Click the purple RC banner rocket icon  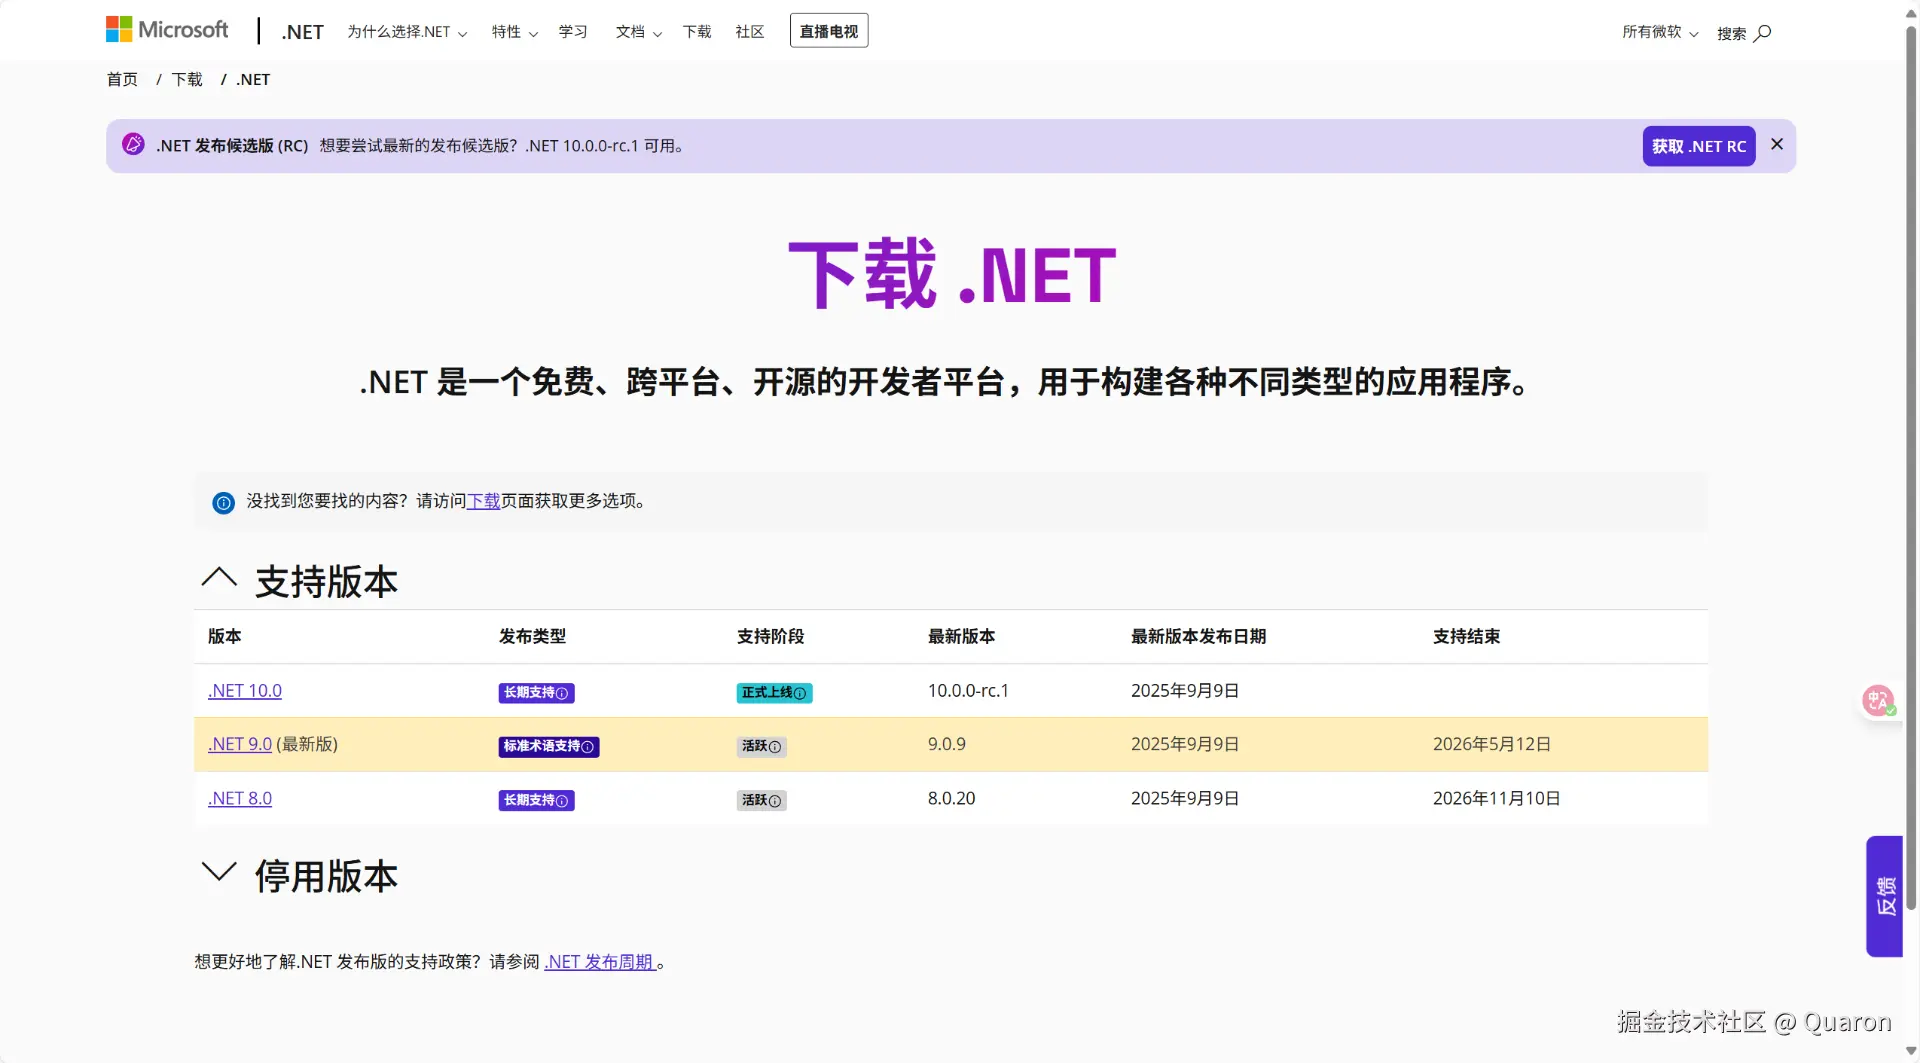pos(133,144)
